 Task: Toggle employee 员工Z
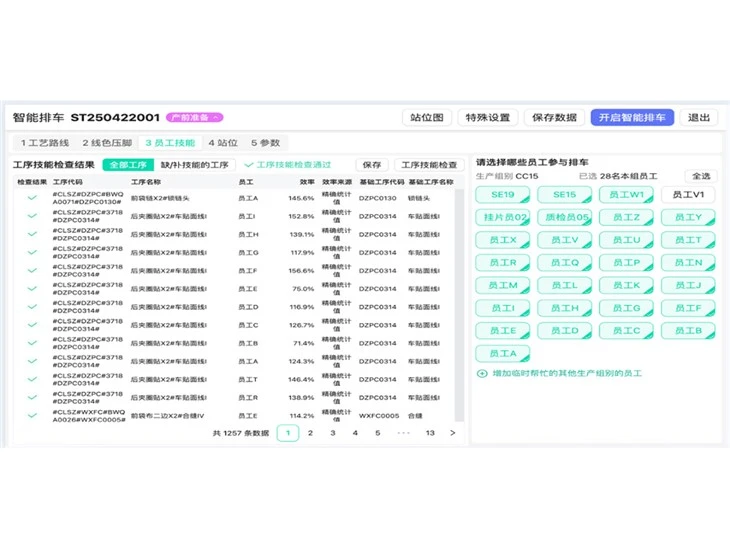click(626, 217)
